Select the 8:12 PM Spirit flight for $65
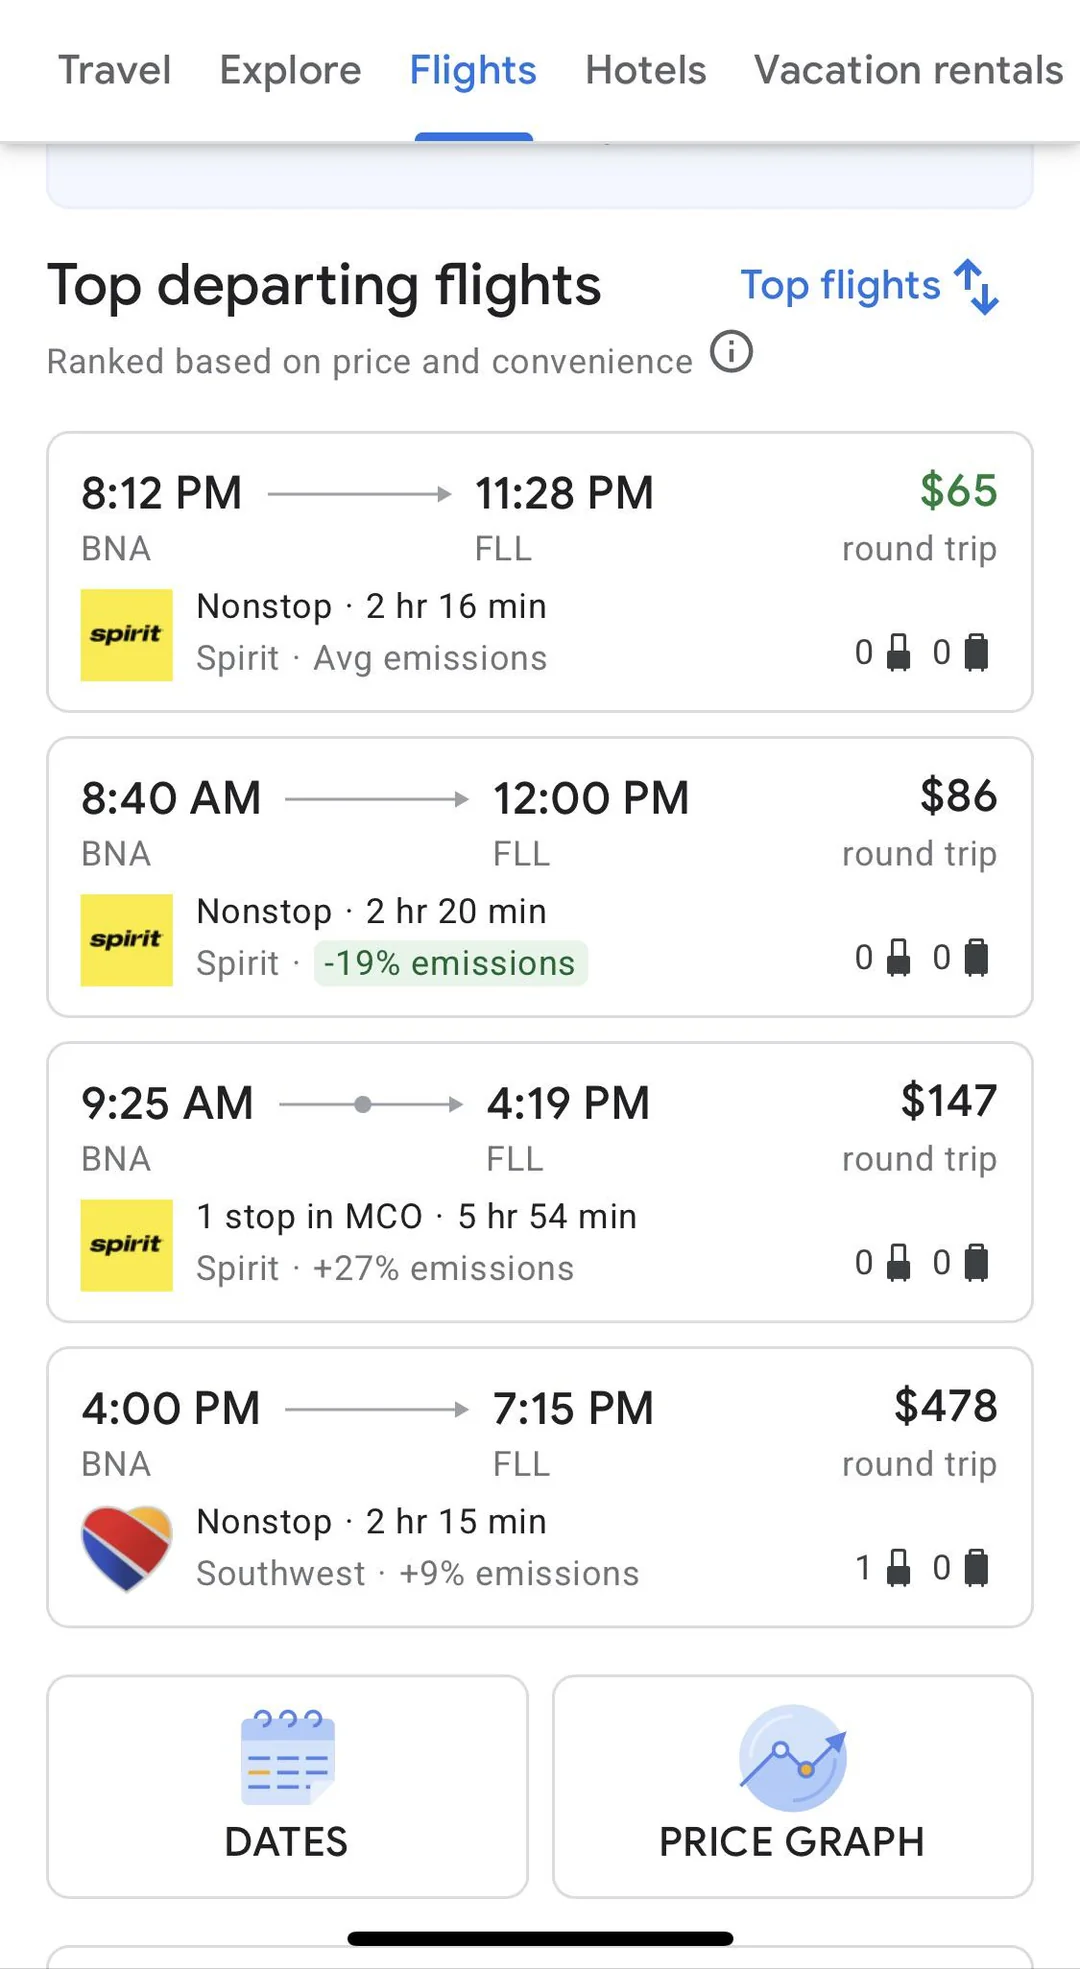Screen dimensions: 1080x1969 tap(540, 572)
